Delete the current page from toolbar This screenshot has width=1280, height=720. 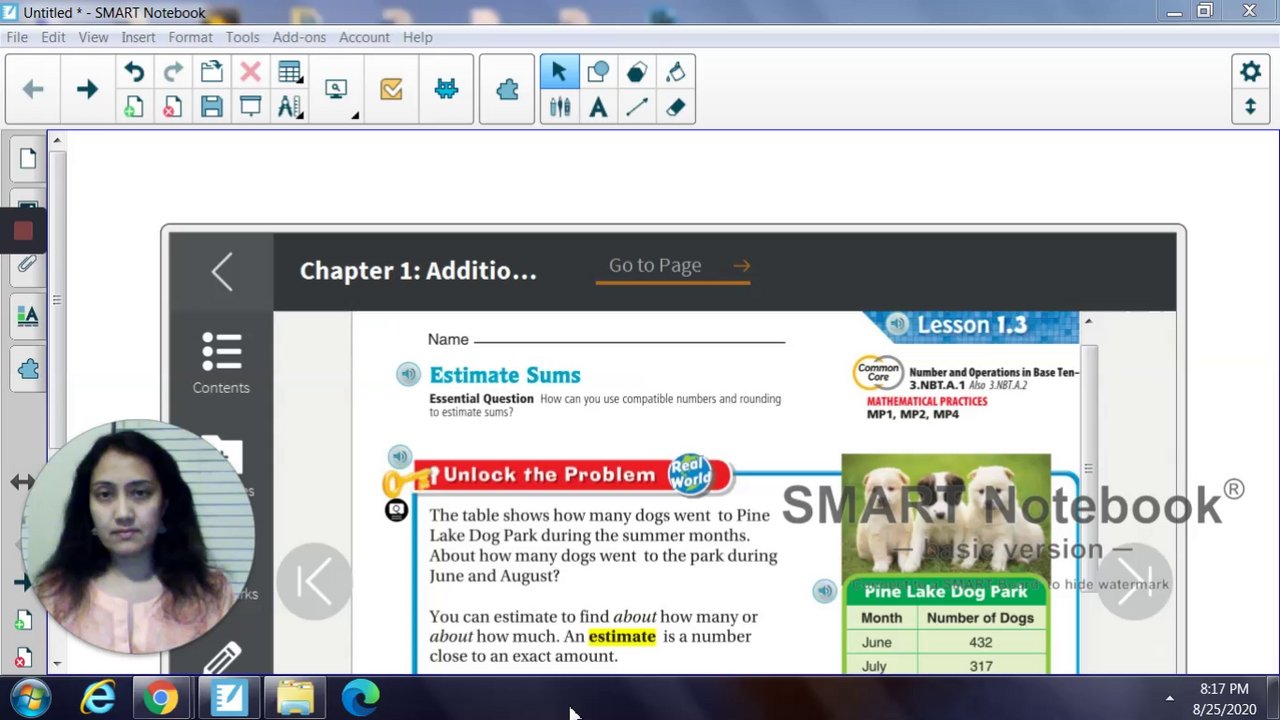click(x=173, y=107)
